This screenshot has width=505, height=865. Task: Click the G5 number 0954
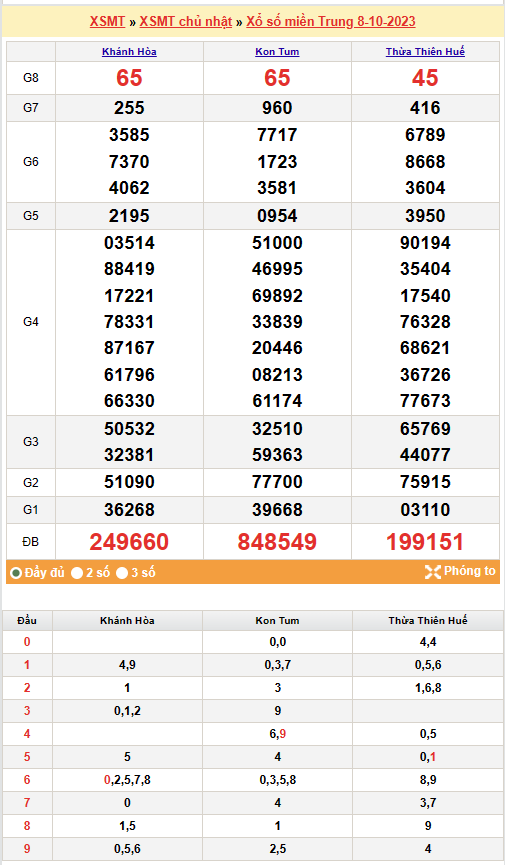tap(277, 216)
